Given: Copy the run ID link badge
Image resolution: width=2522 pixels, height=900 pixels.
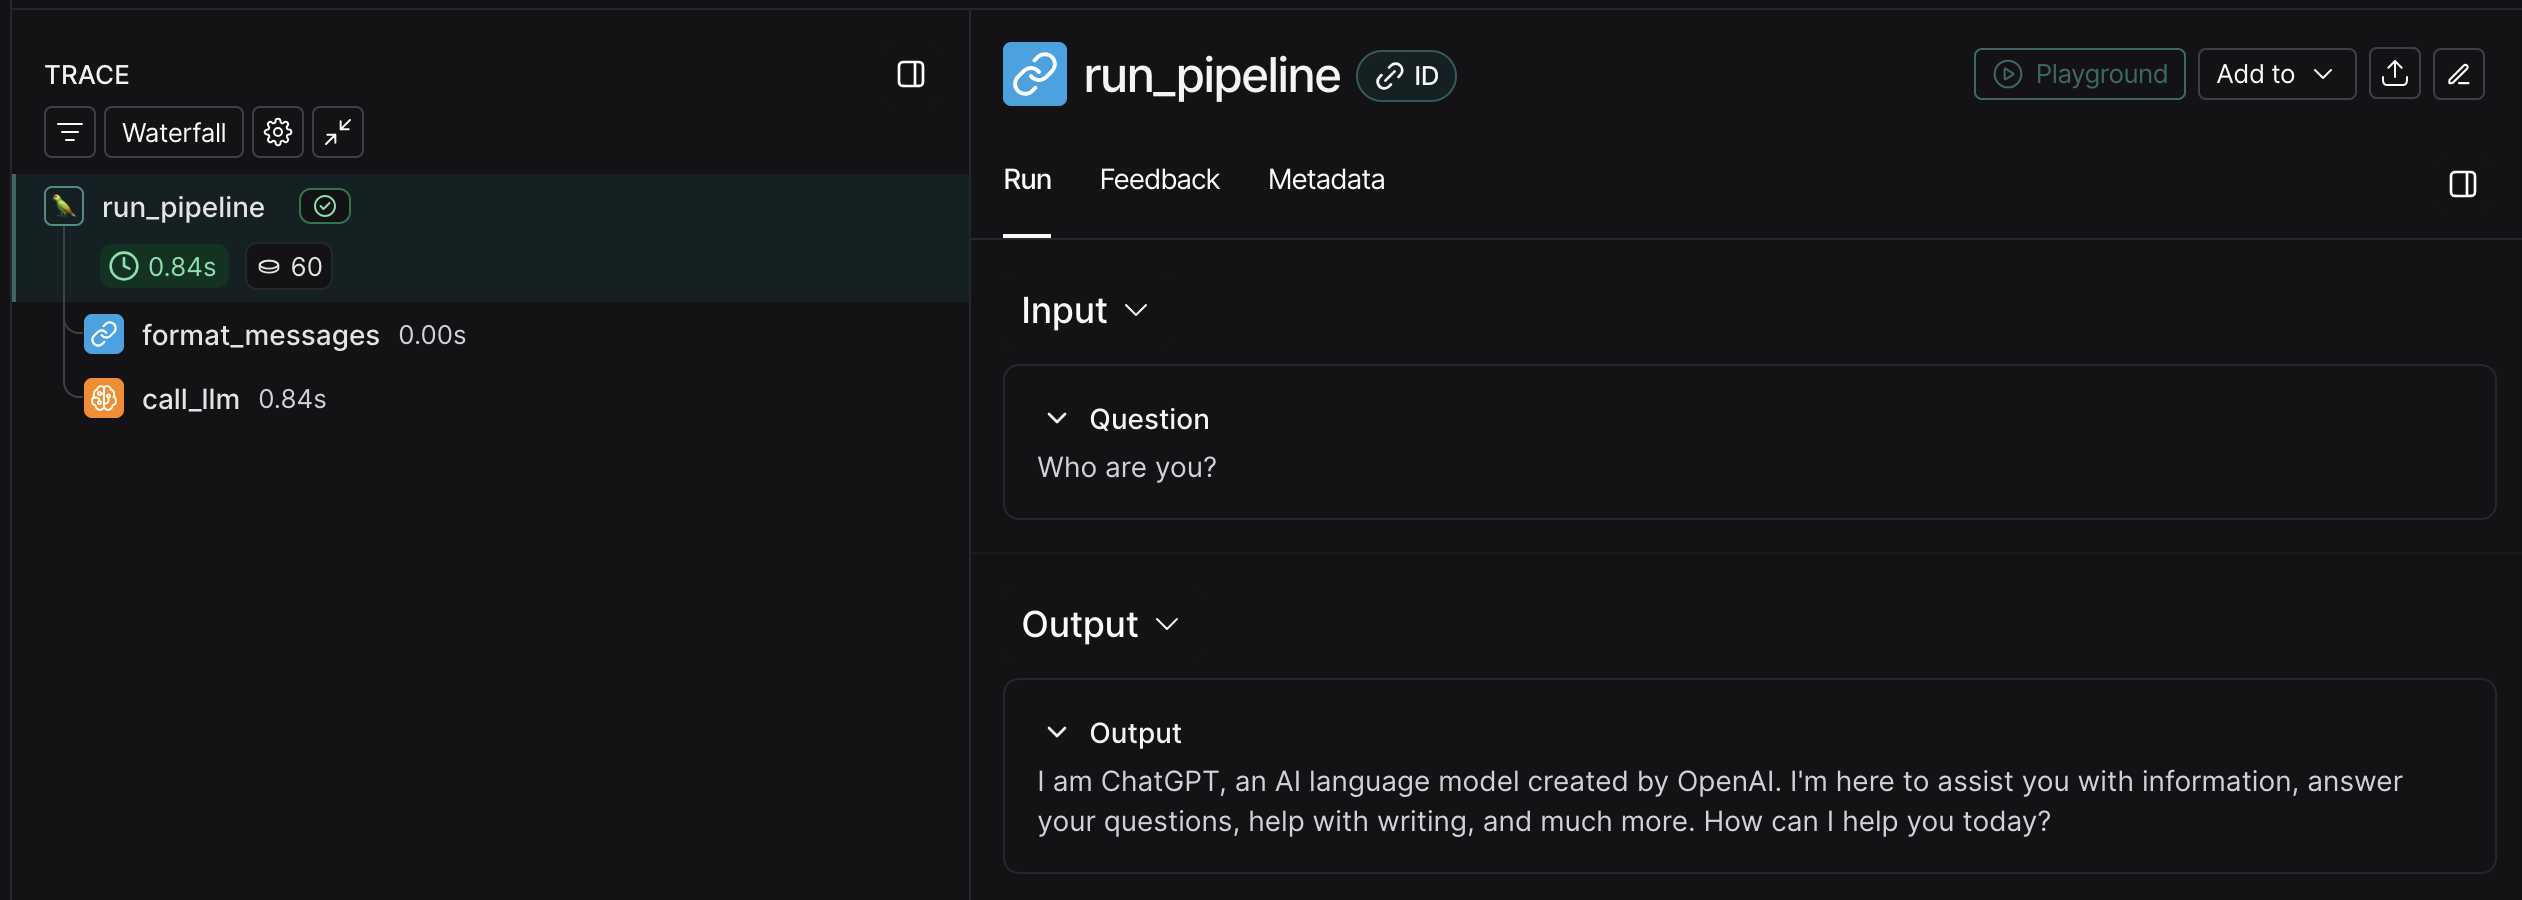Looking at the screenshot, I should (1406, 76).
